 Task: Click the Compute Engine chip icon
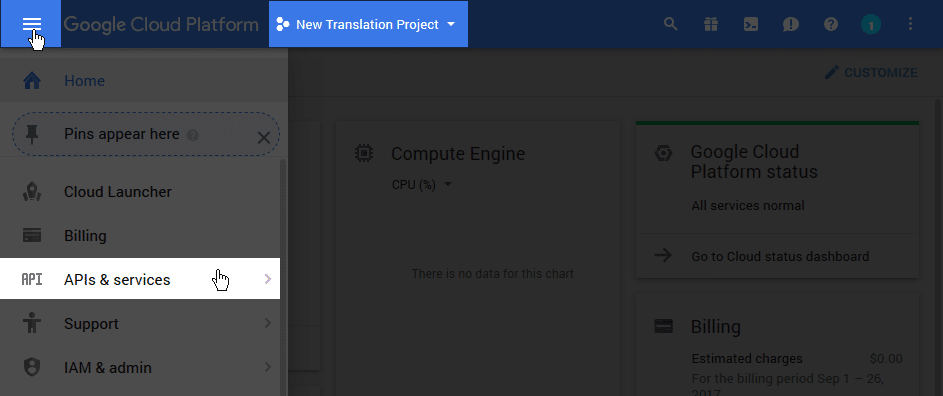[x=363, y=153]
